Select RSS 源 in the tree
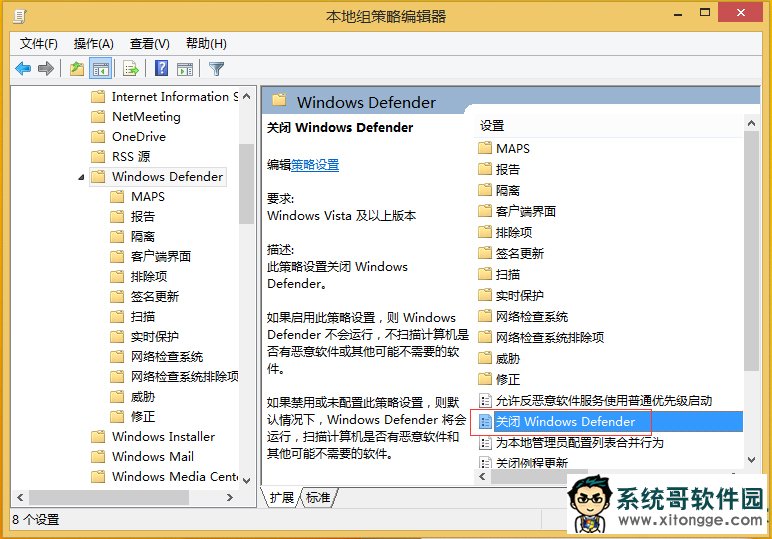 click(x=131, y=157)
